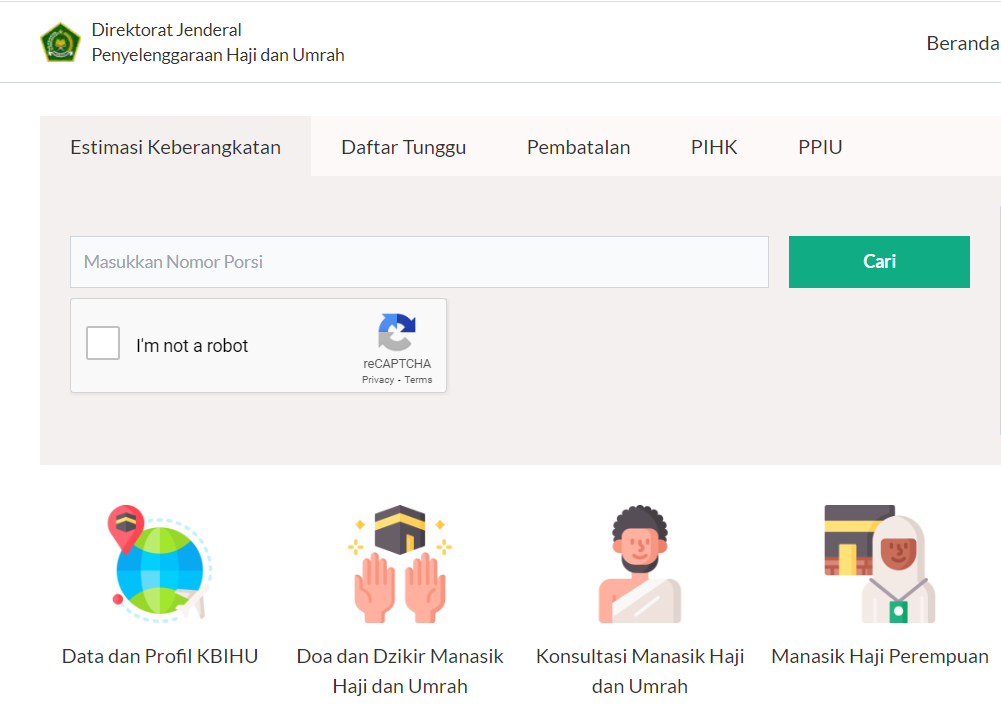Image resolution: width=1001 pixels, height=707 pixels.
Task: Click the Data dan Profil KBIHU text link
Action: (x=160, y=656)
